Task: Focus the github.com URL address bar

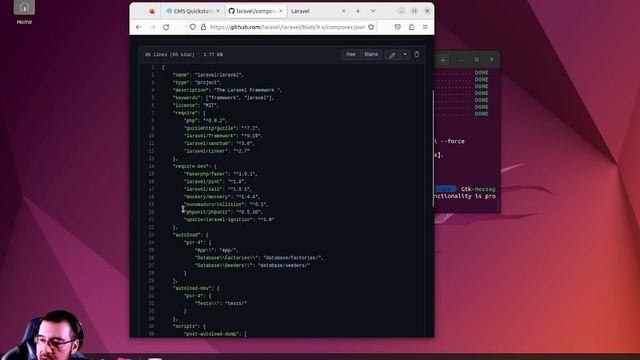Action: coord(287,27)
